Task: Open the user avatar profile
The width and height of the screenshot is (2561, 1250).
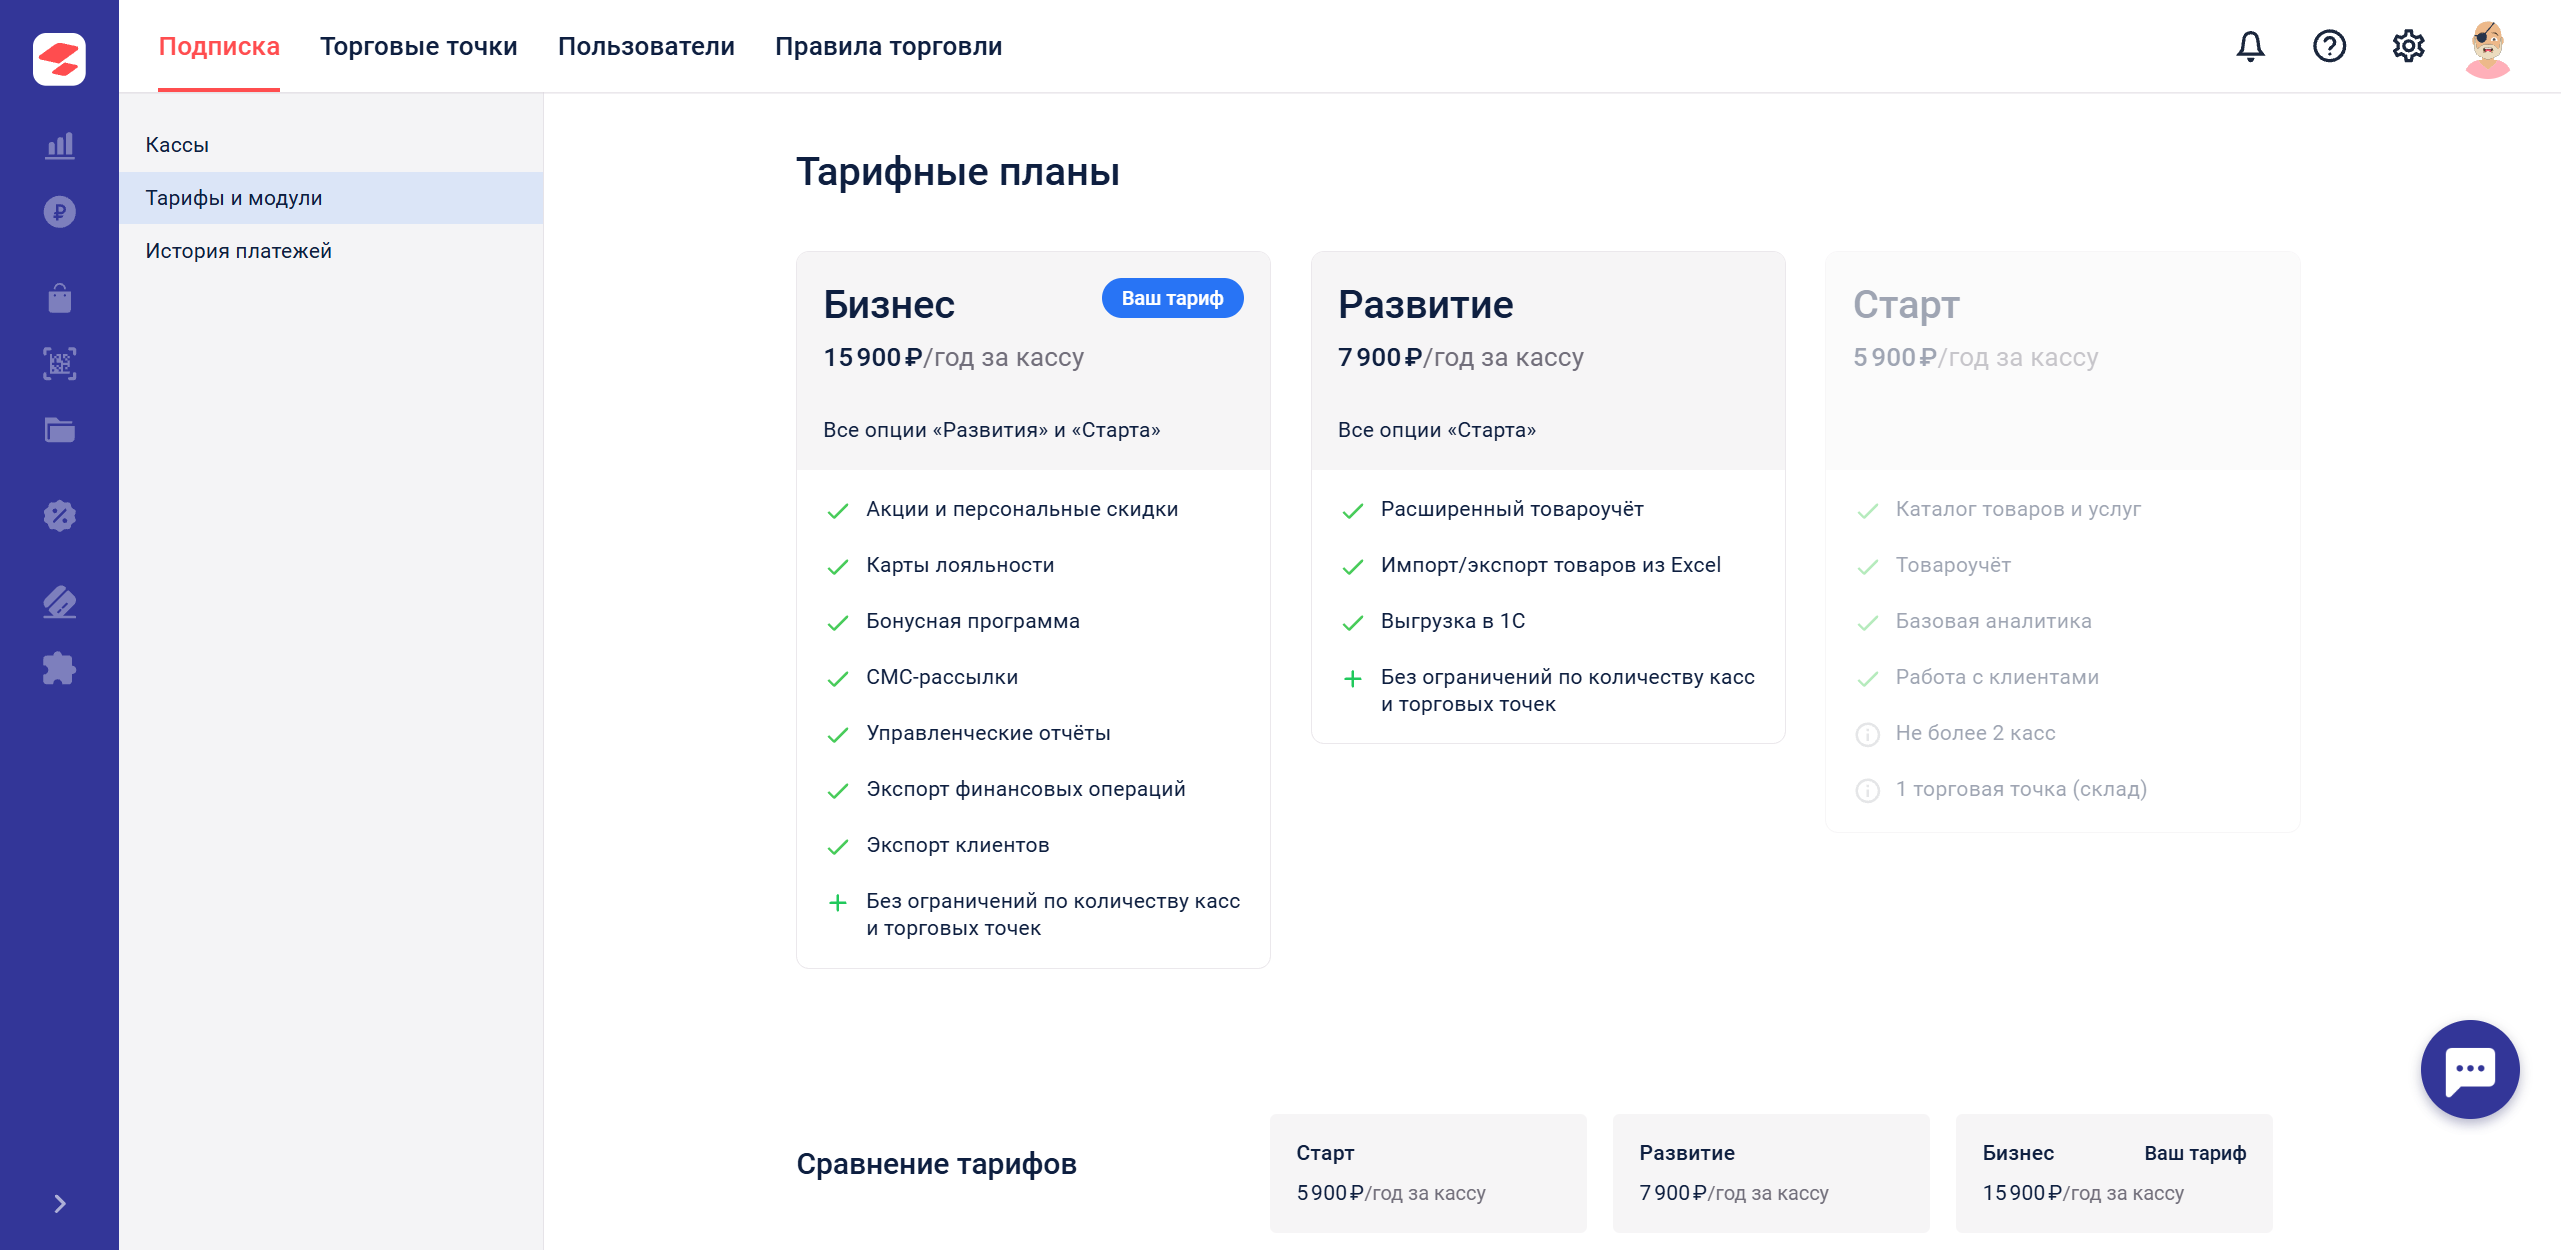Action: pyautogui.click(x=2487, y=48)
